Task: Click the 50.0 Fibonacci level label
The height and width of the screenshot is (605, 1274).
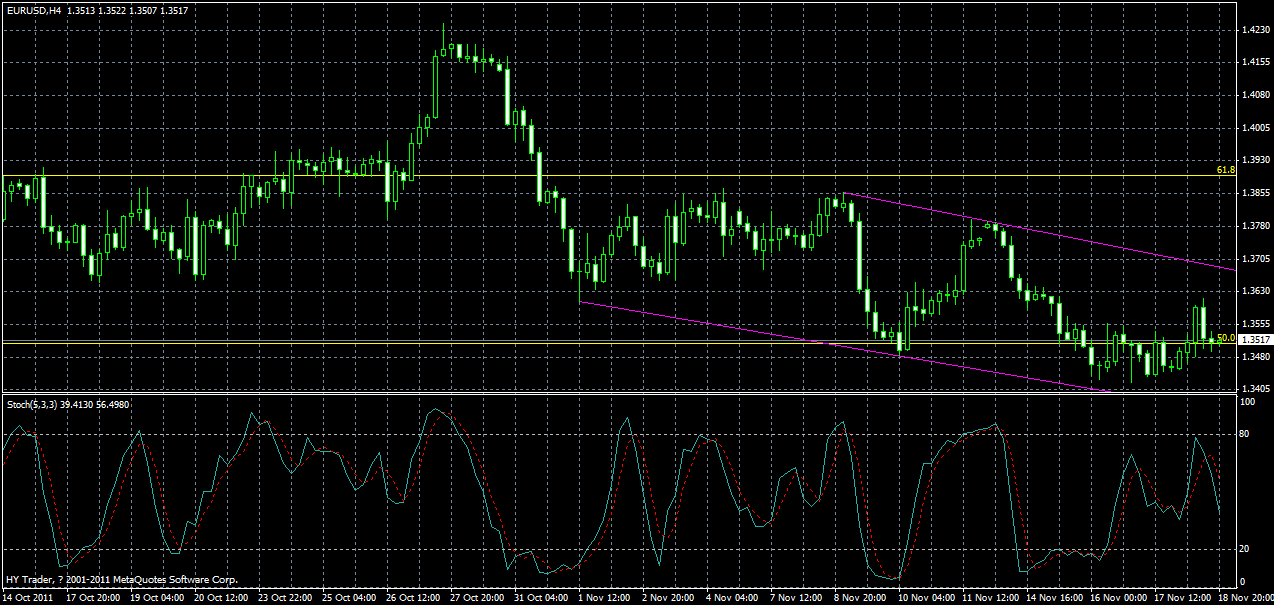Action: 1226,338
